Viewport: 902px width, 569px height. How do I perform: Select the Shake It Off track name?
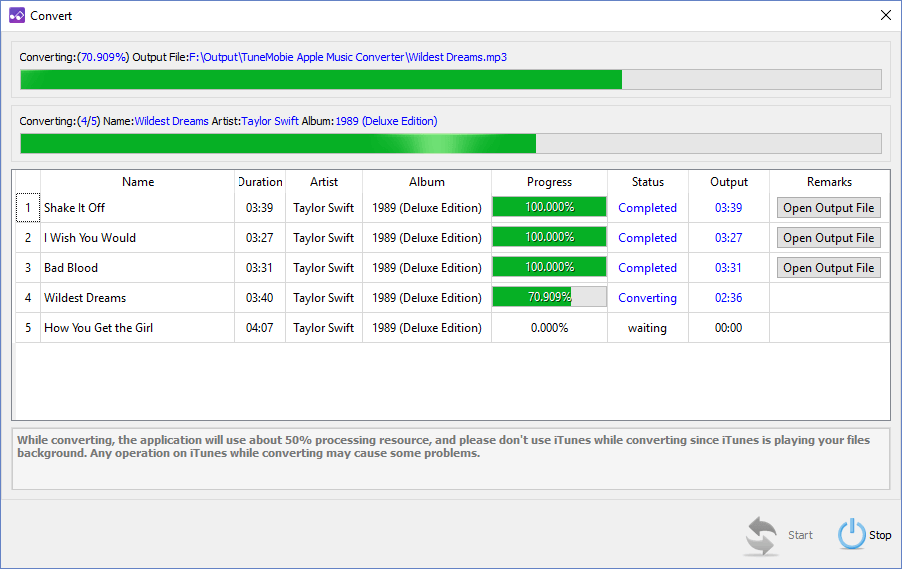(x=74, y=208)
